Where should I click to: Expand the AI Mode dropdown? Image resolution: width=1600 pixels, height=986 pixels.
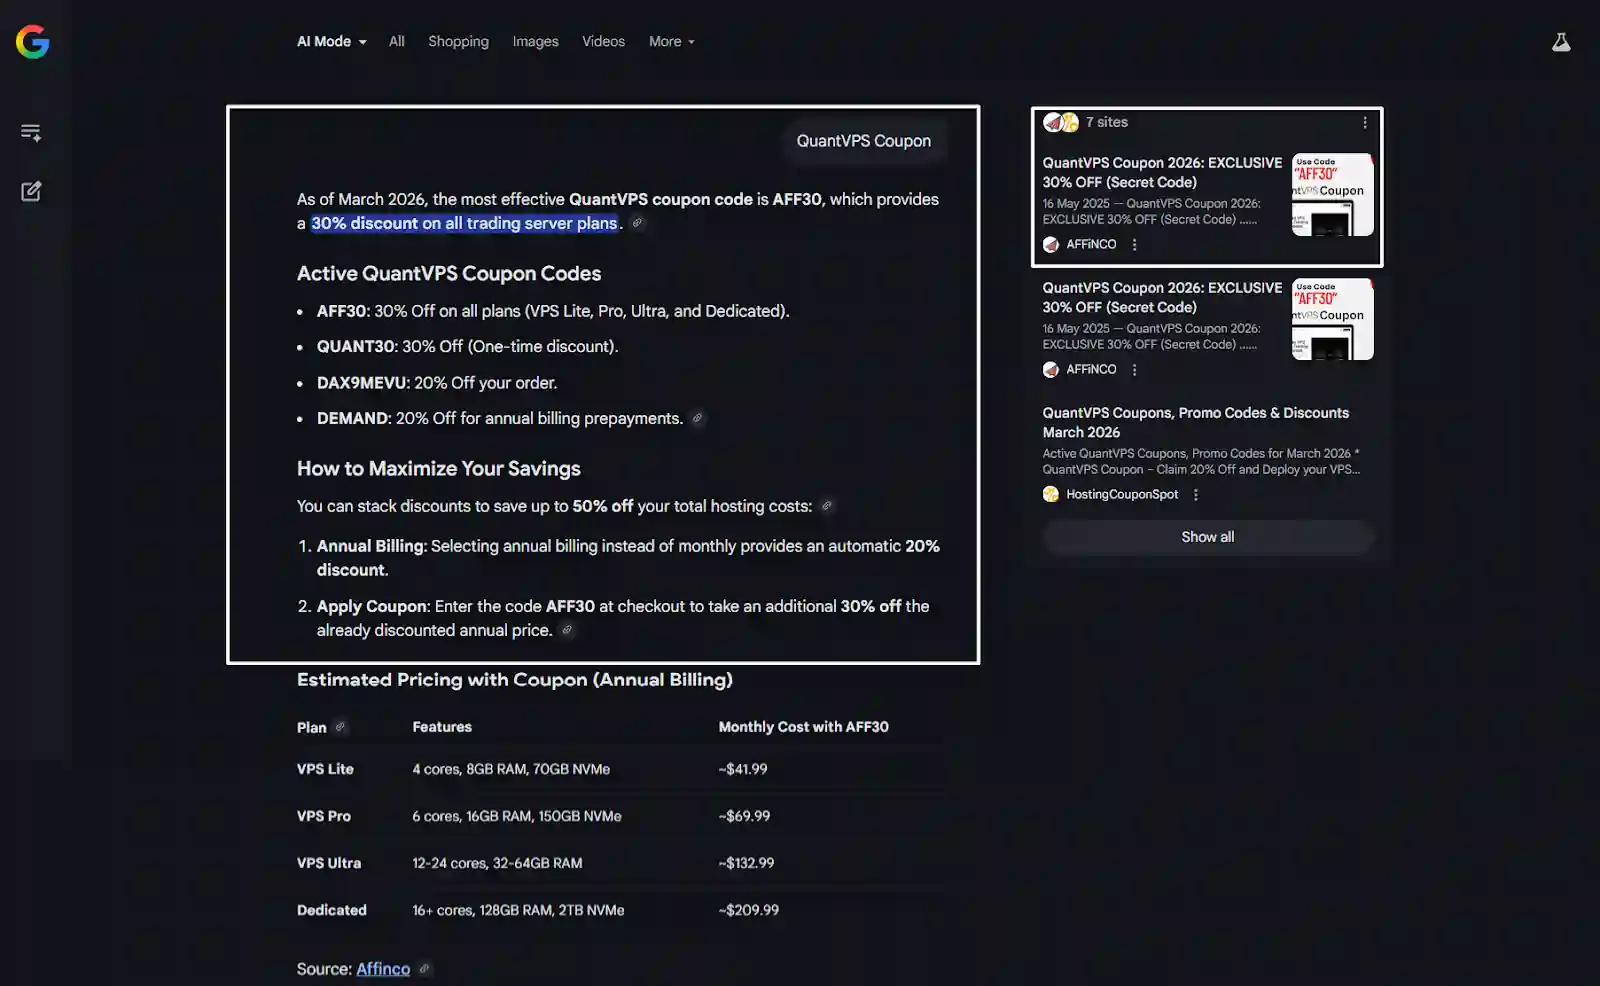(332, 42)
